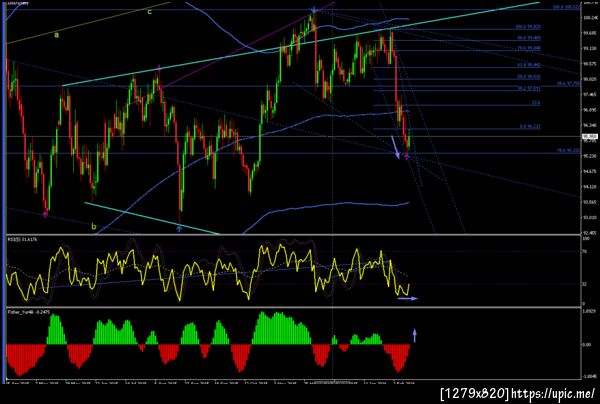Click the Fibonacci 50.0 level label

point(529,77)
